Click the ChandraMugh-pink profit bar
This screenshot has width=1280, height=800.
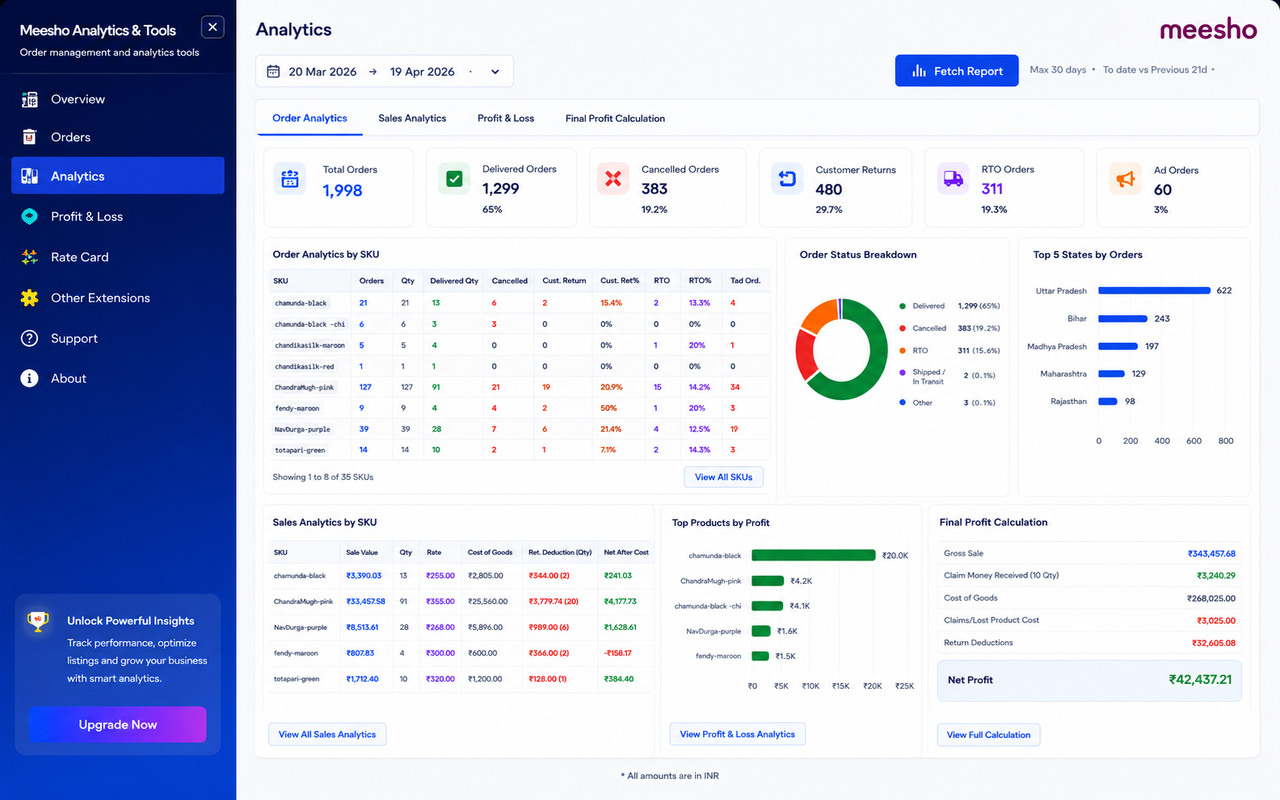(768, 580)
